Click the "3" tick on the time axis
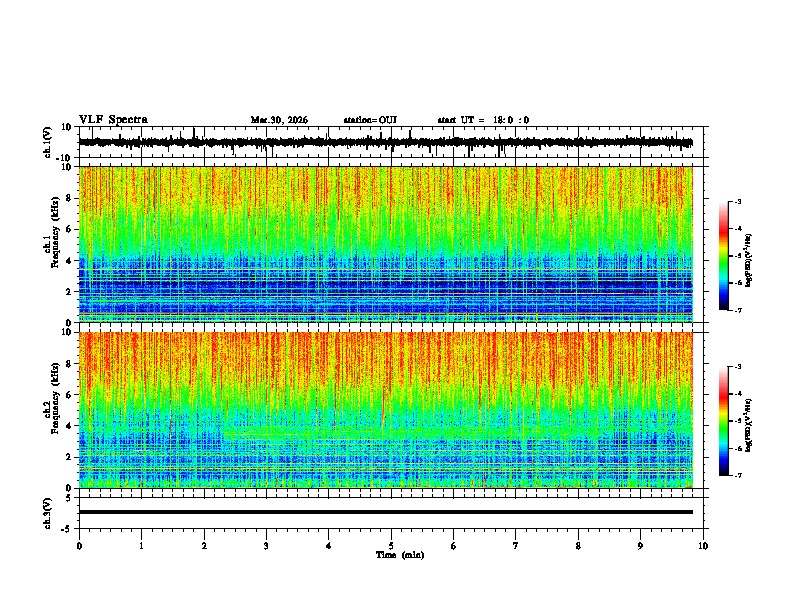Viewport: 792px width, 612px height. pos(266,546)
